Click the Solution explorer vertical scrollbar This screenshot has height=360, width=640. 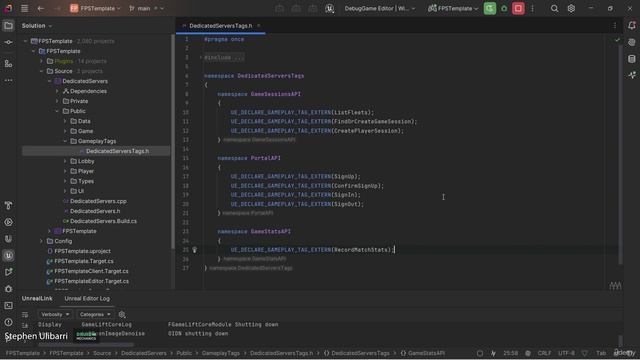pos(173,141)
